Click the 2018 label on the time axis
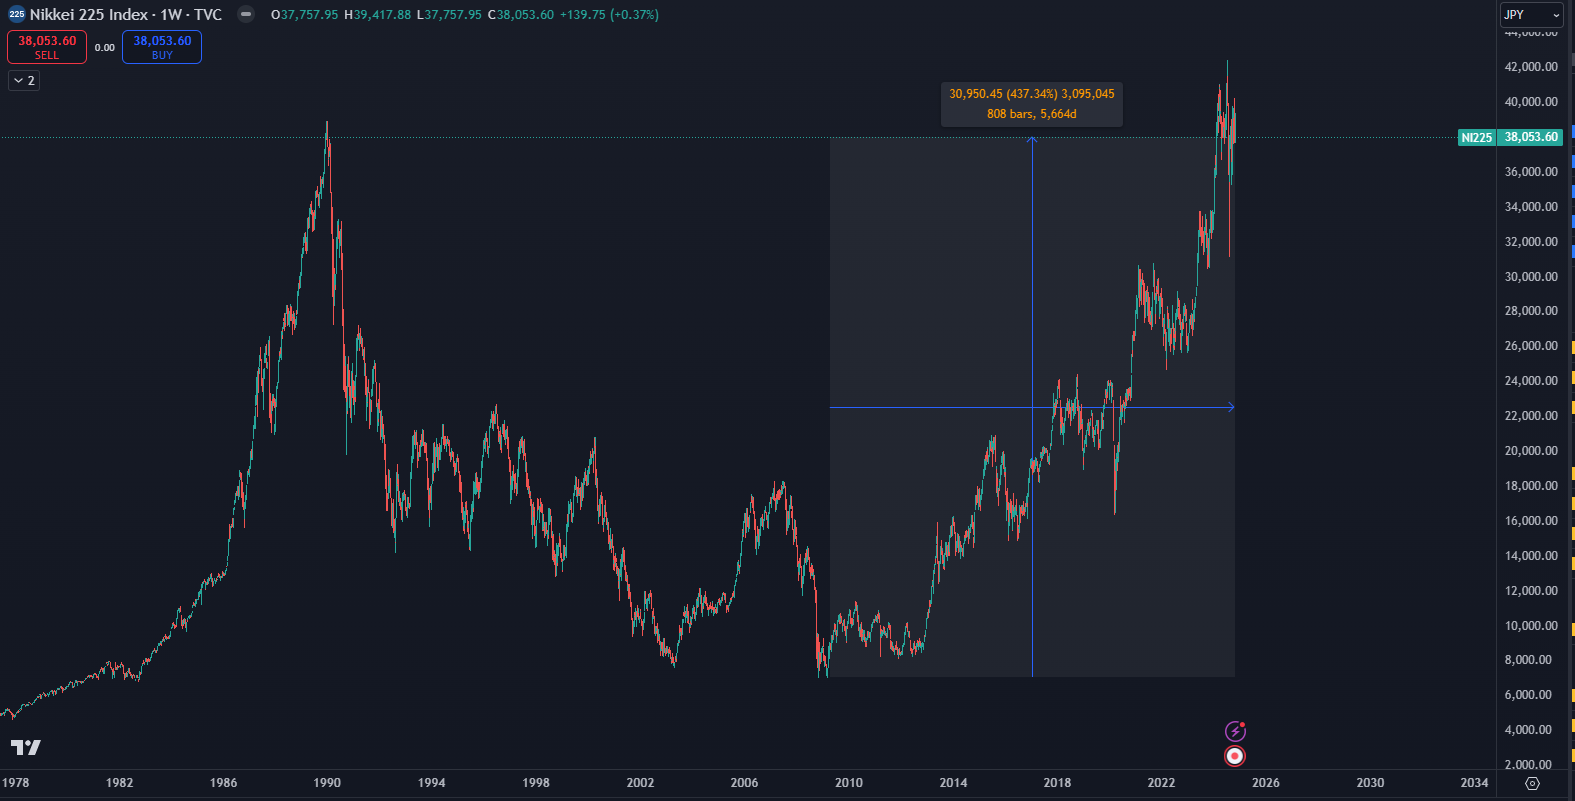This screenshot has width=1575, height=801. [1057, 783]
